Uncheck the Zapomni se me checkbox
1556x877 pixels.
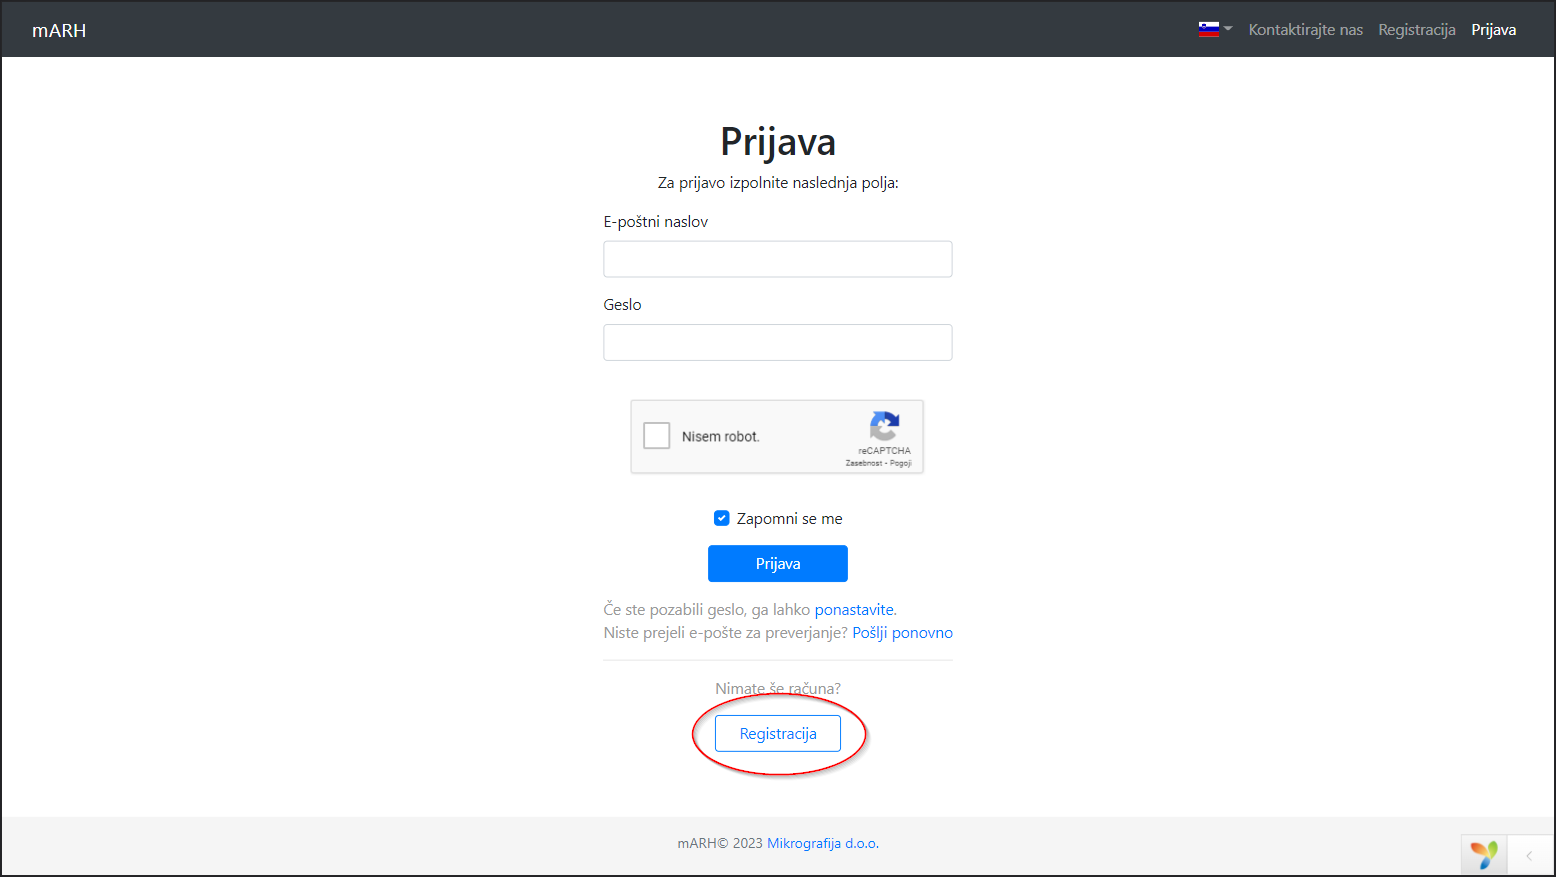click(721, 518)
